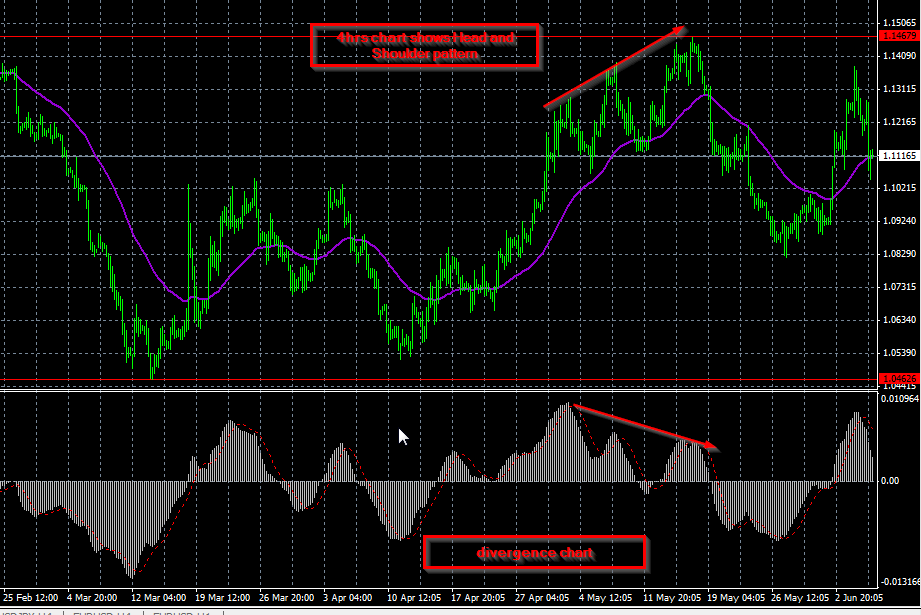Click the 26 Mar 20:00 time label
The height and width of the screenshot is (615, 921).
(286, 598)
